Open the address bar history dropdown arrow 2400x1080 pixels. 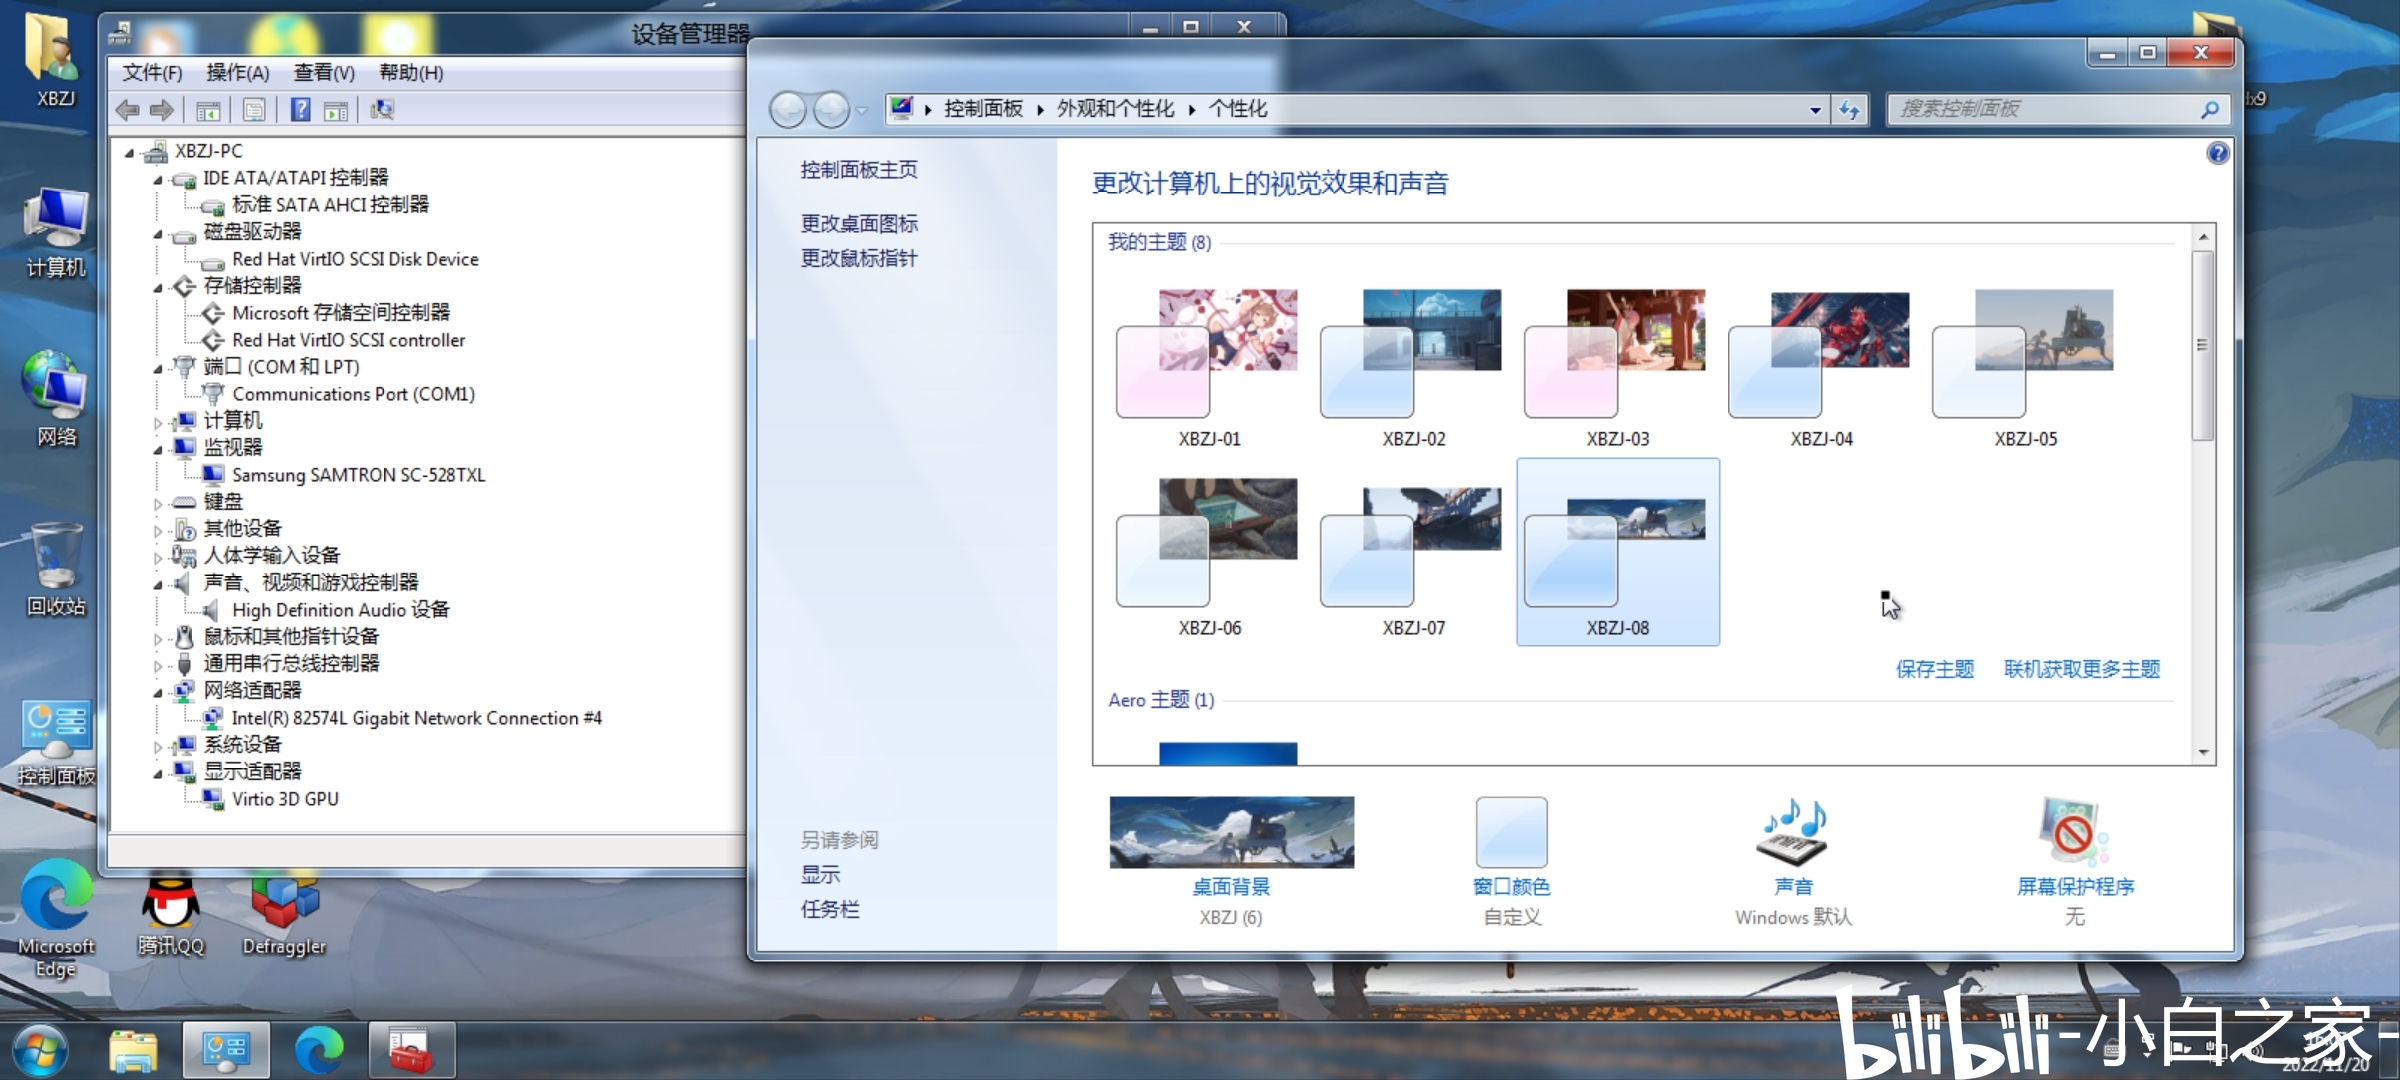point(1815,110)
